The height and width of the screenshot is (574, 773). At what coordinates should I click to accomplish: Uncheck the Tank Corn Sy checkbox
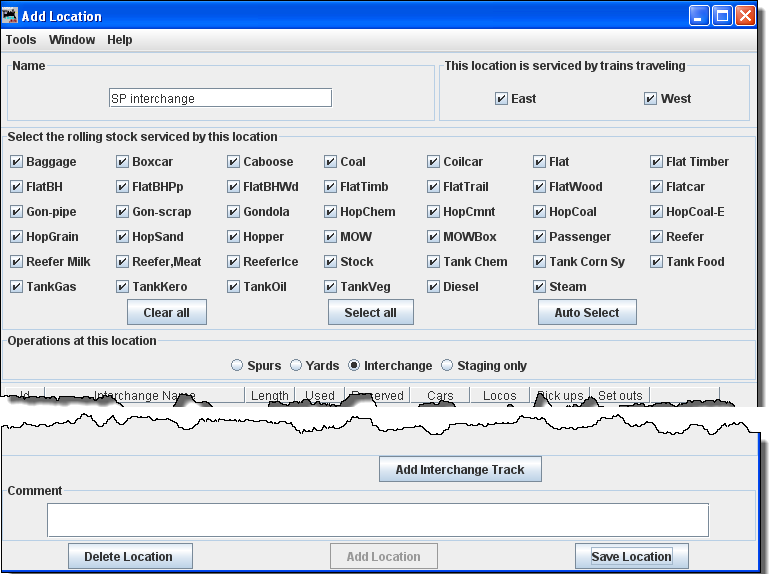(x=540, y=262)
